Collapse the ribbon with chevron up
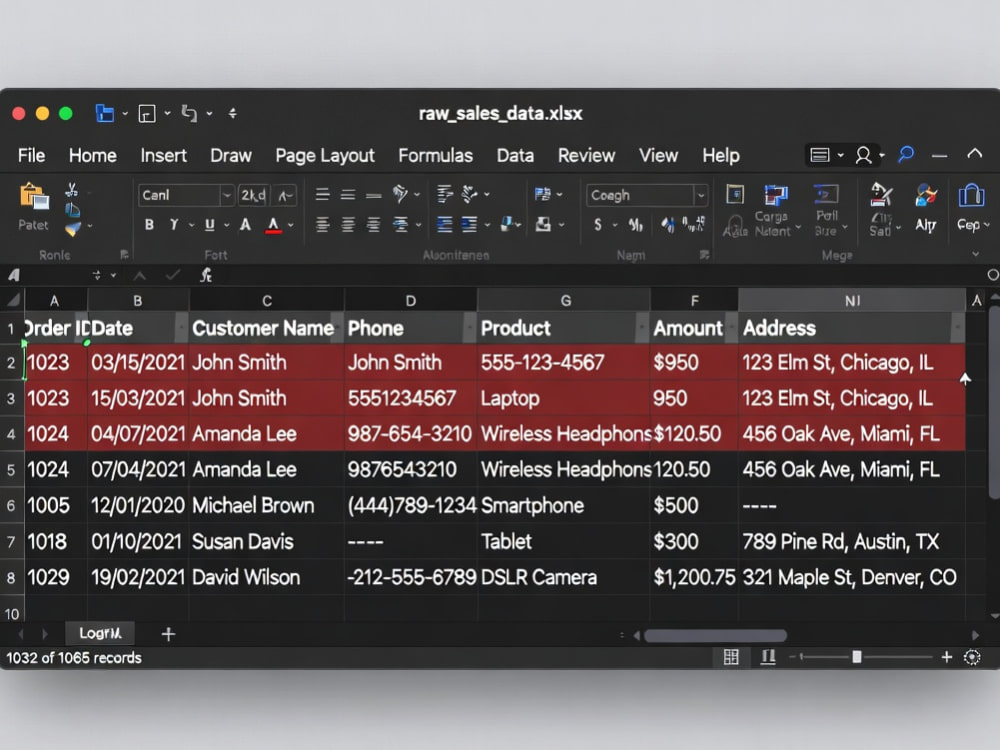The width and height of the screenshot is (1000, 750). tap(974, 154)
